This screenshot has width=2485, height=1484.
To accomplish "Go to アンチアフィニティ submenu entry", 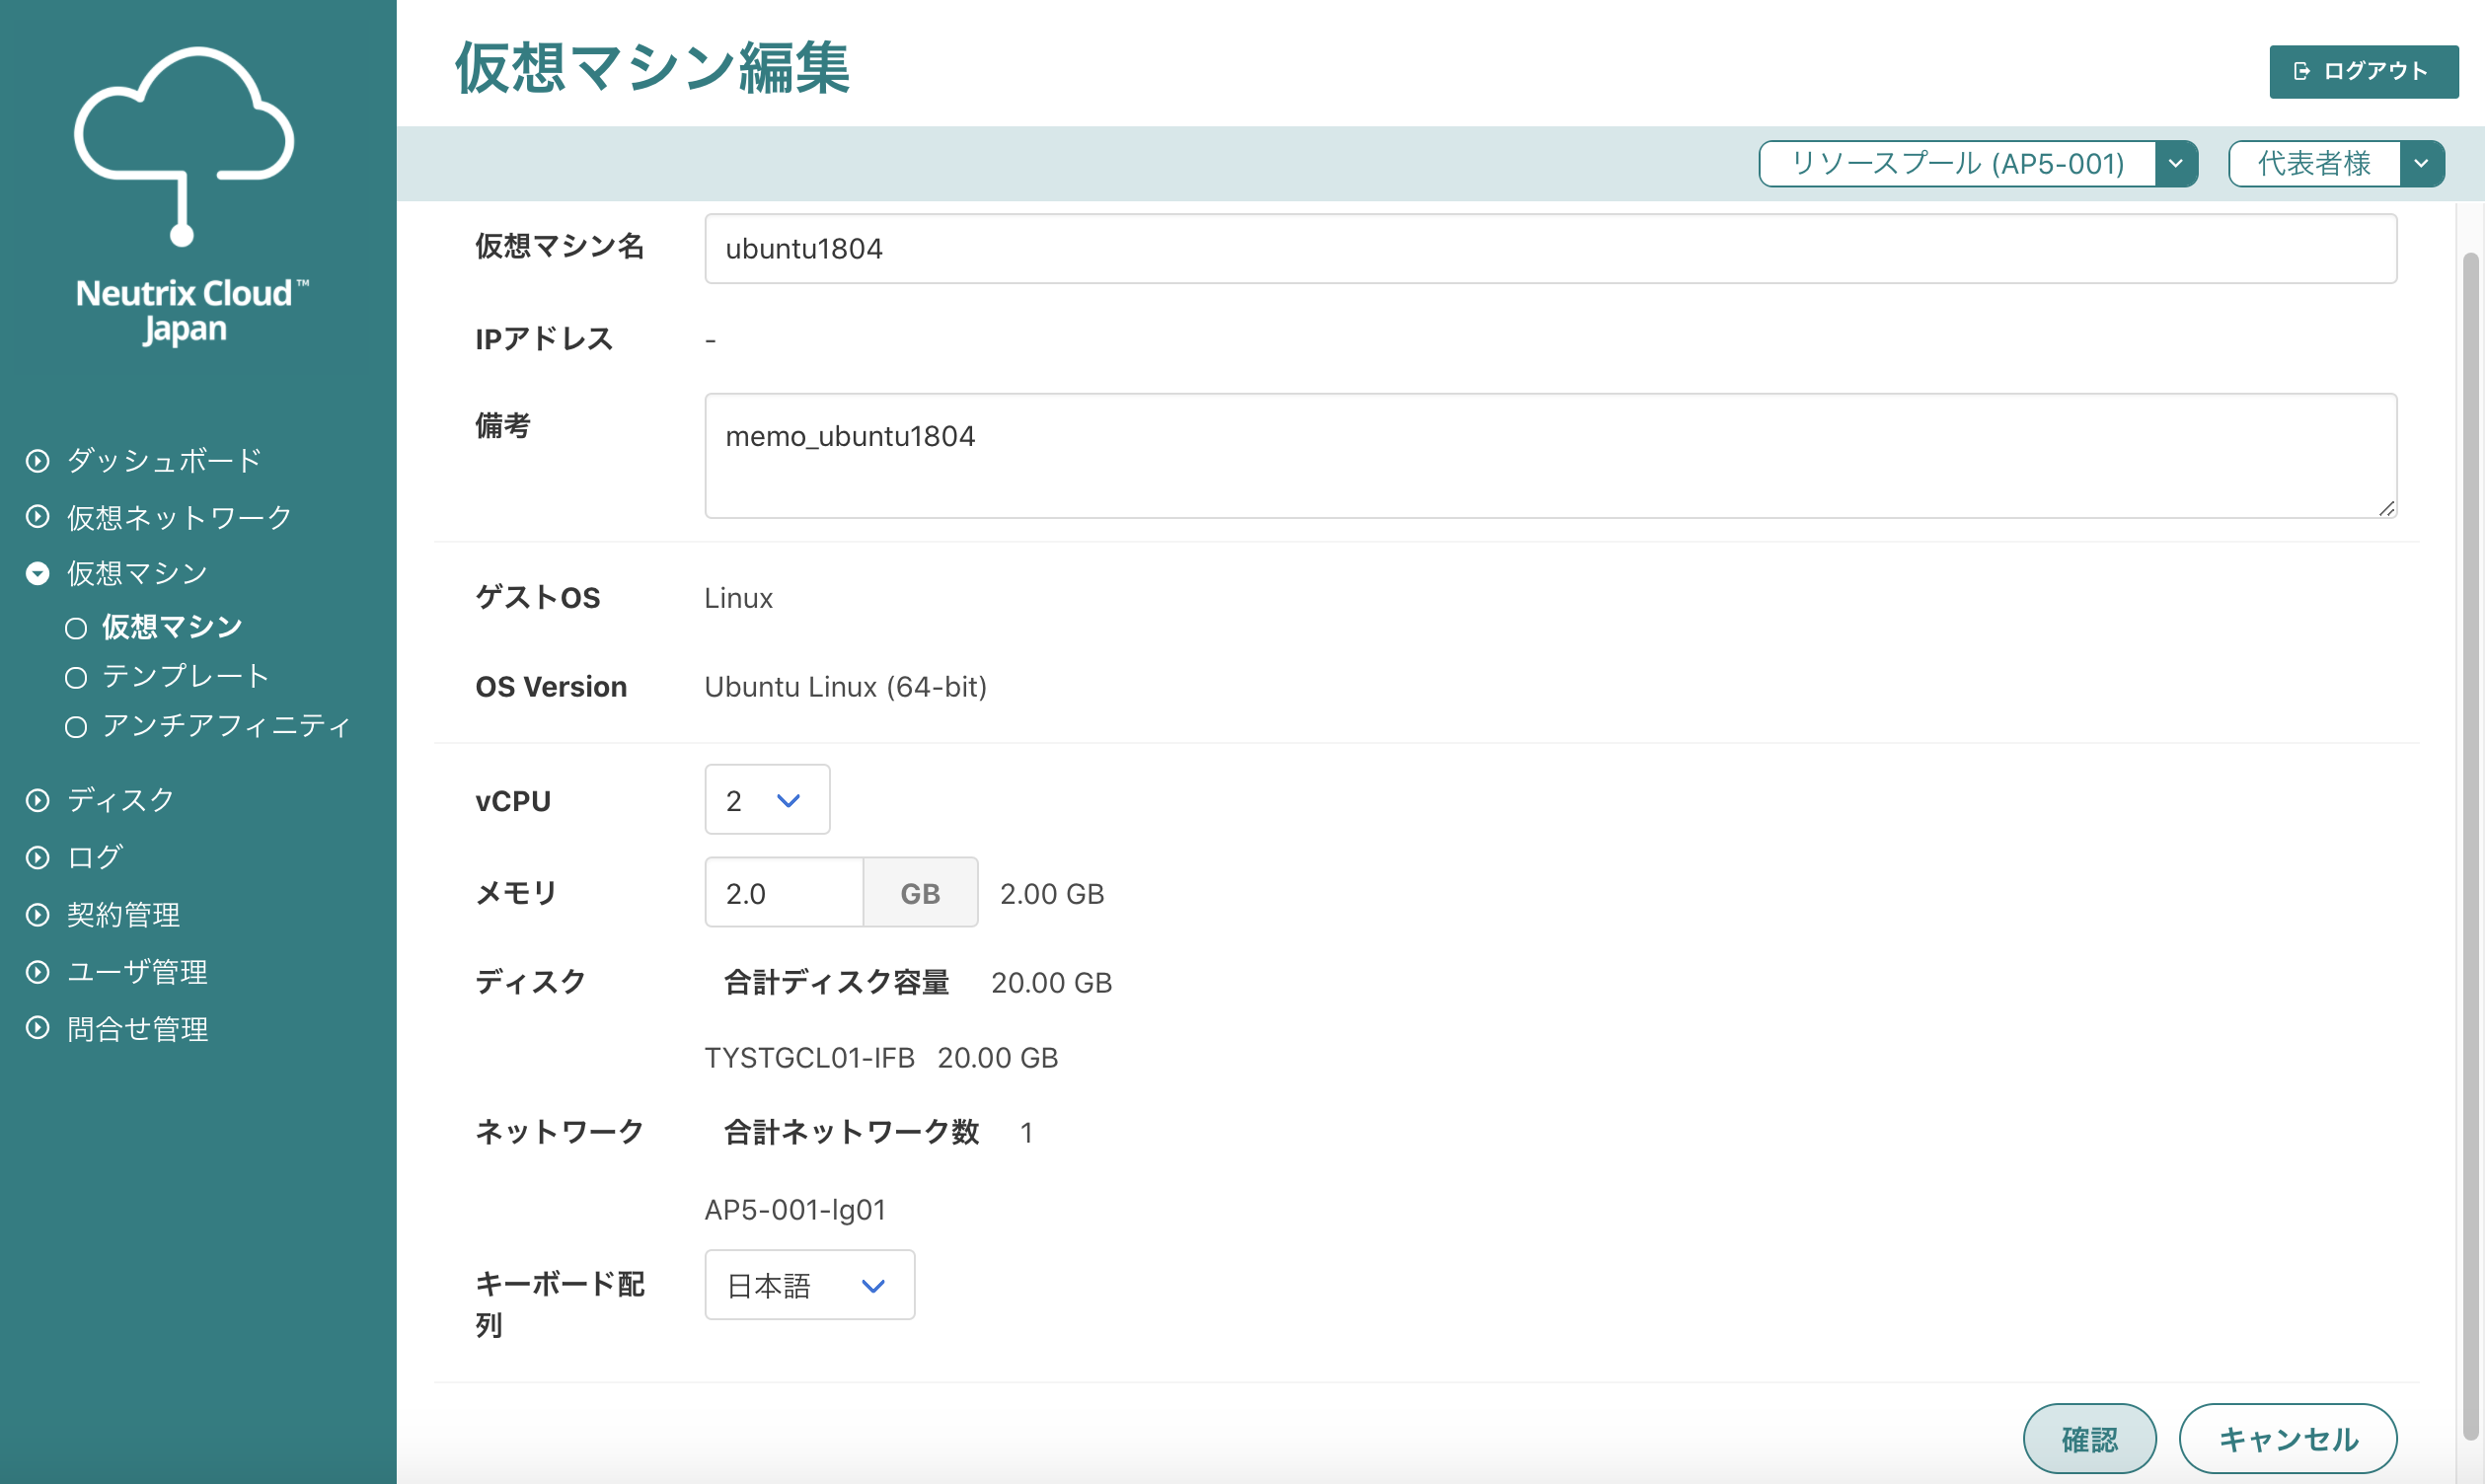I will click(x=226, y=726).
